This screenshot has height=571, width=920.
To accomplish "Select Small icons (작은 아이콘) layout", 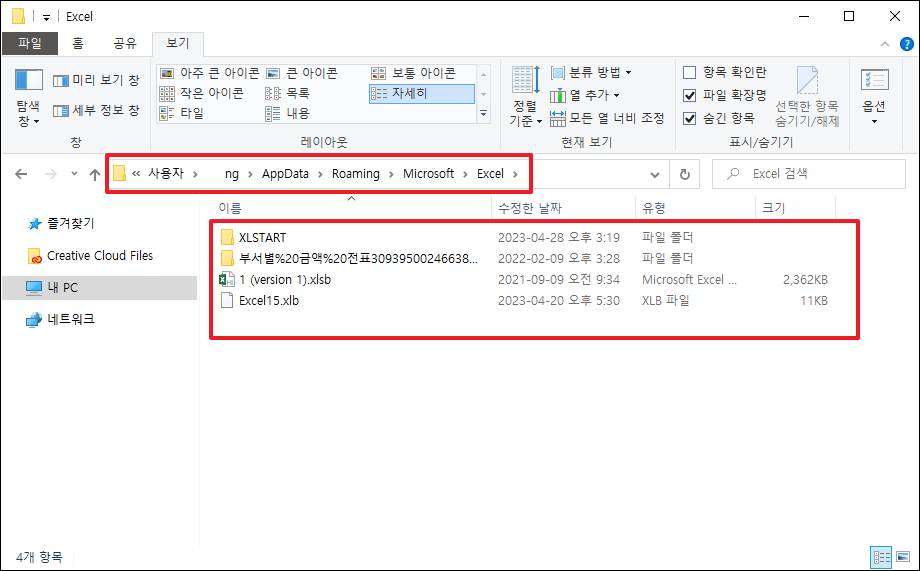I will 202,93.
